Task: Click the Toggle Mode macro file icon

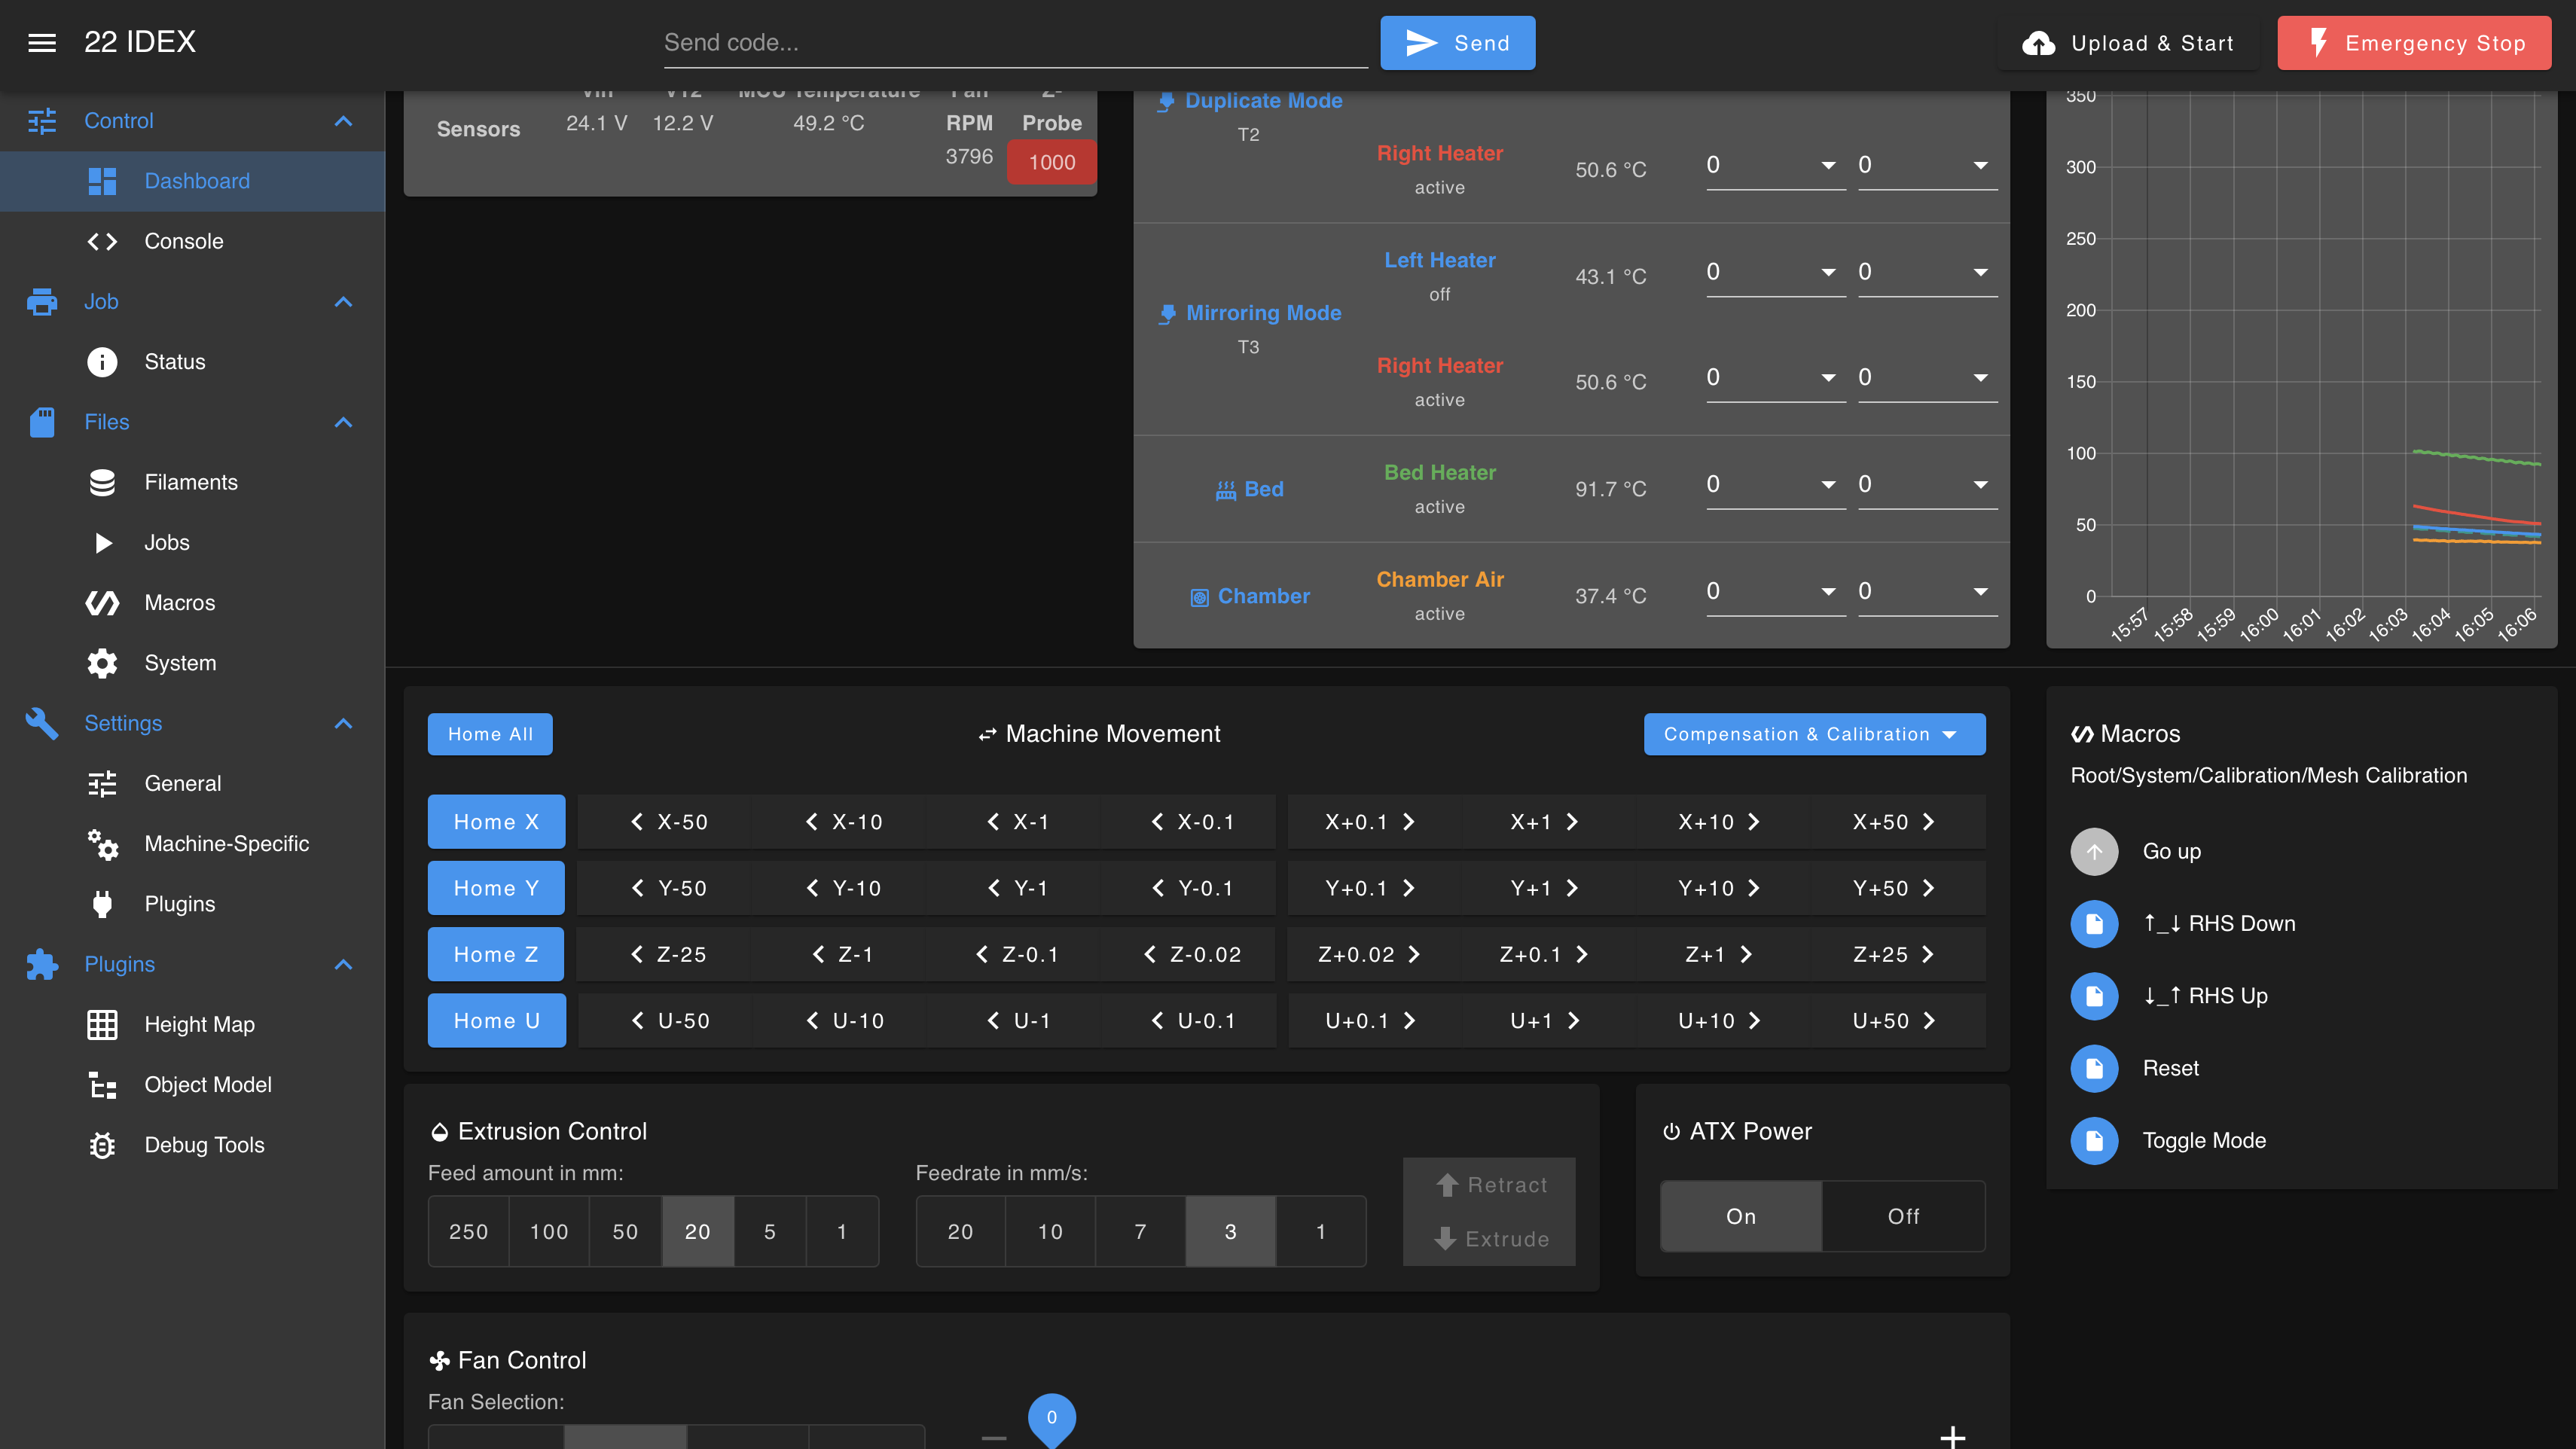Action: [x=2094, y=1140]
